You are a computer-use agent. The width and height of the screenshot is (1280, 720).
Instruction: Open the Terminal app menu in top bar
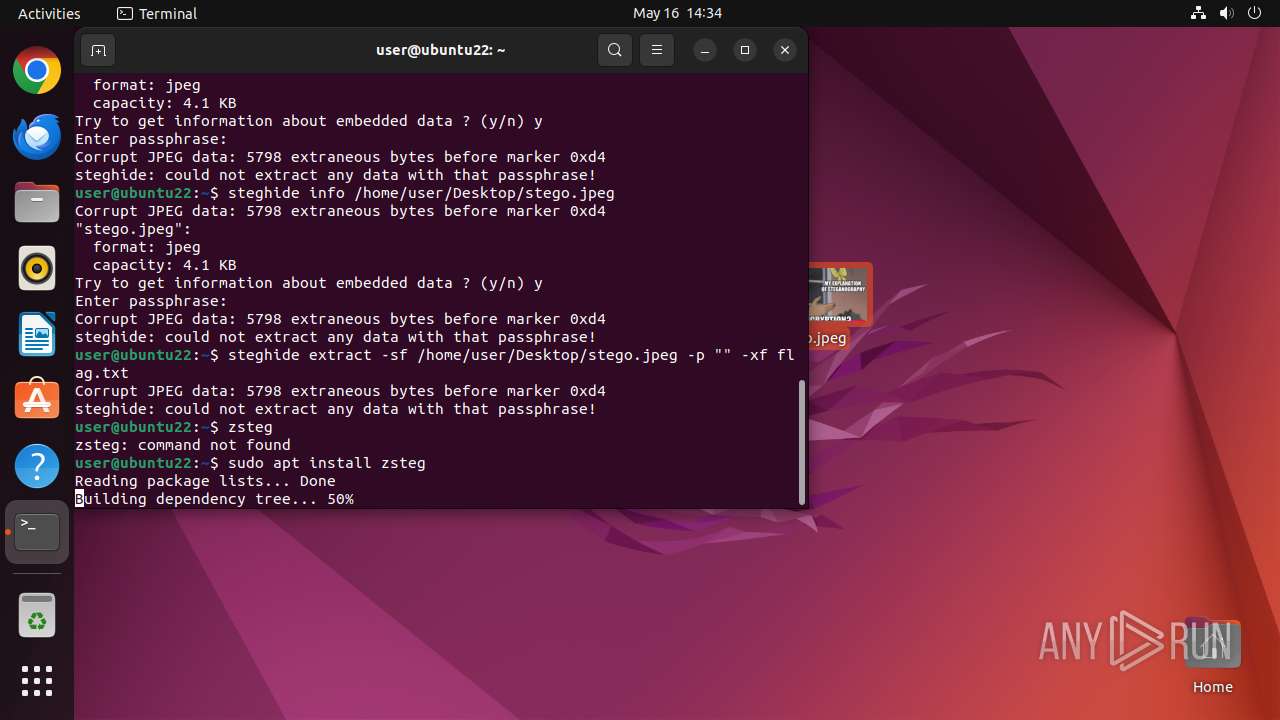pyautogui.click(x=157, y=13)
